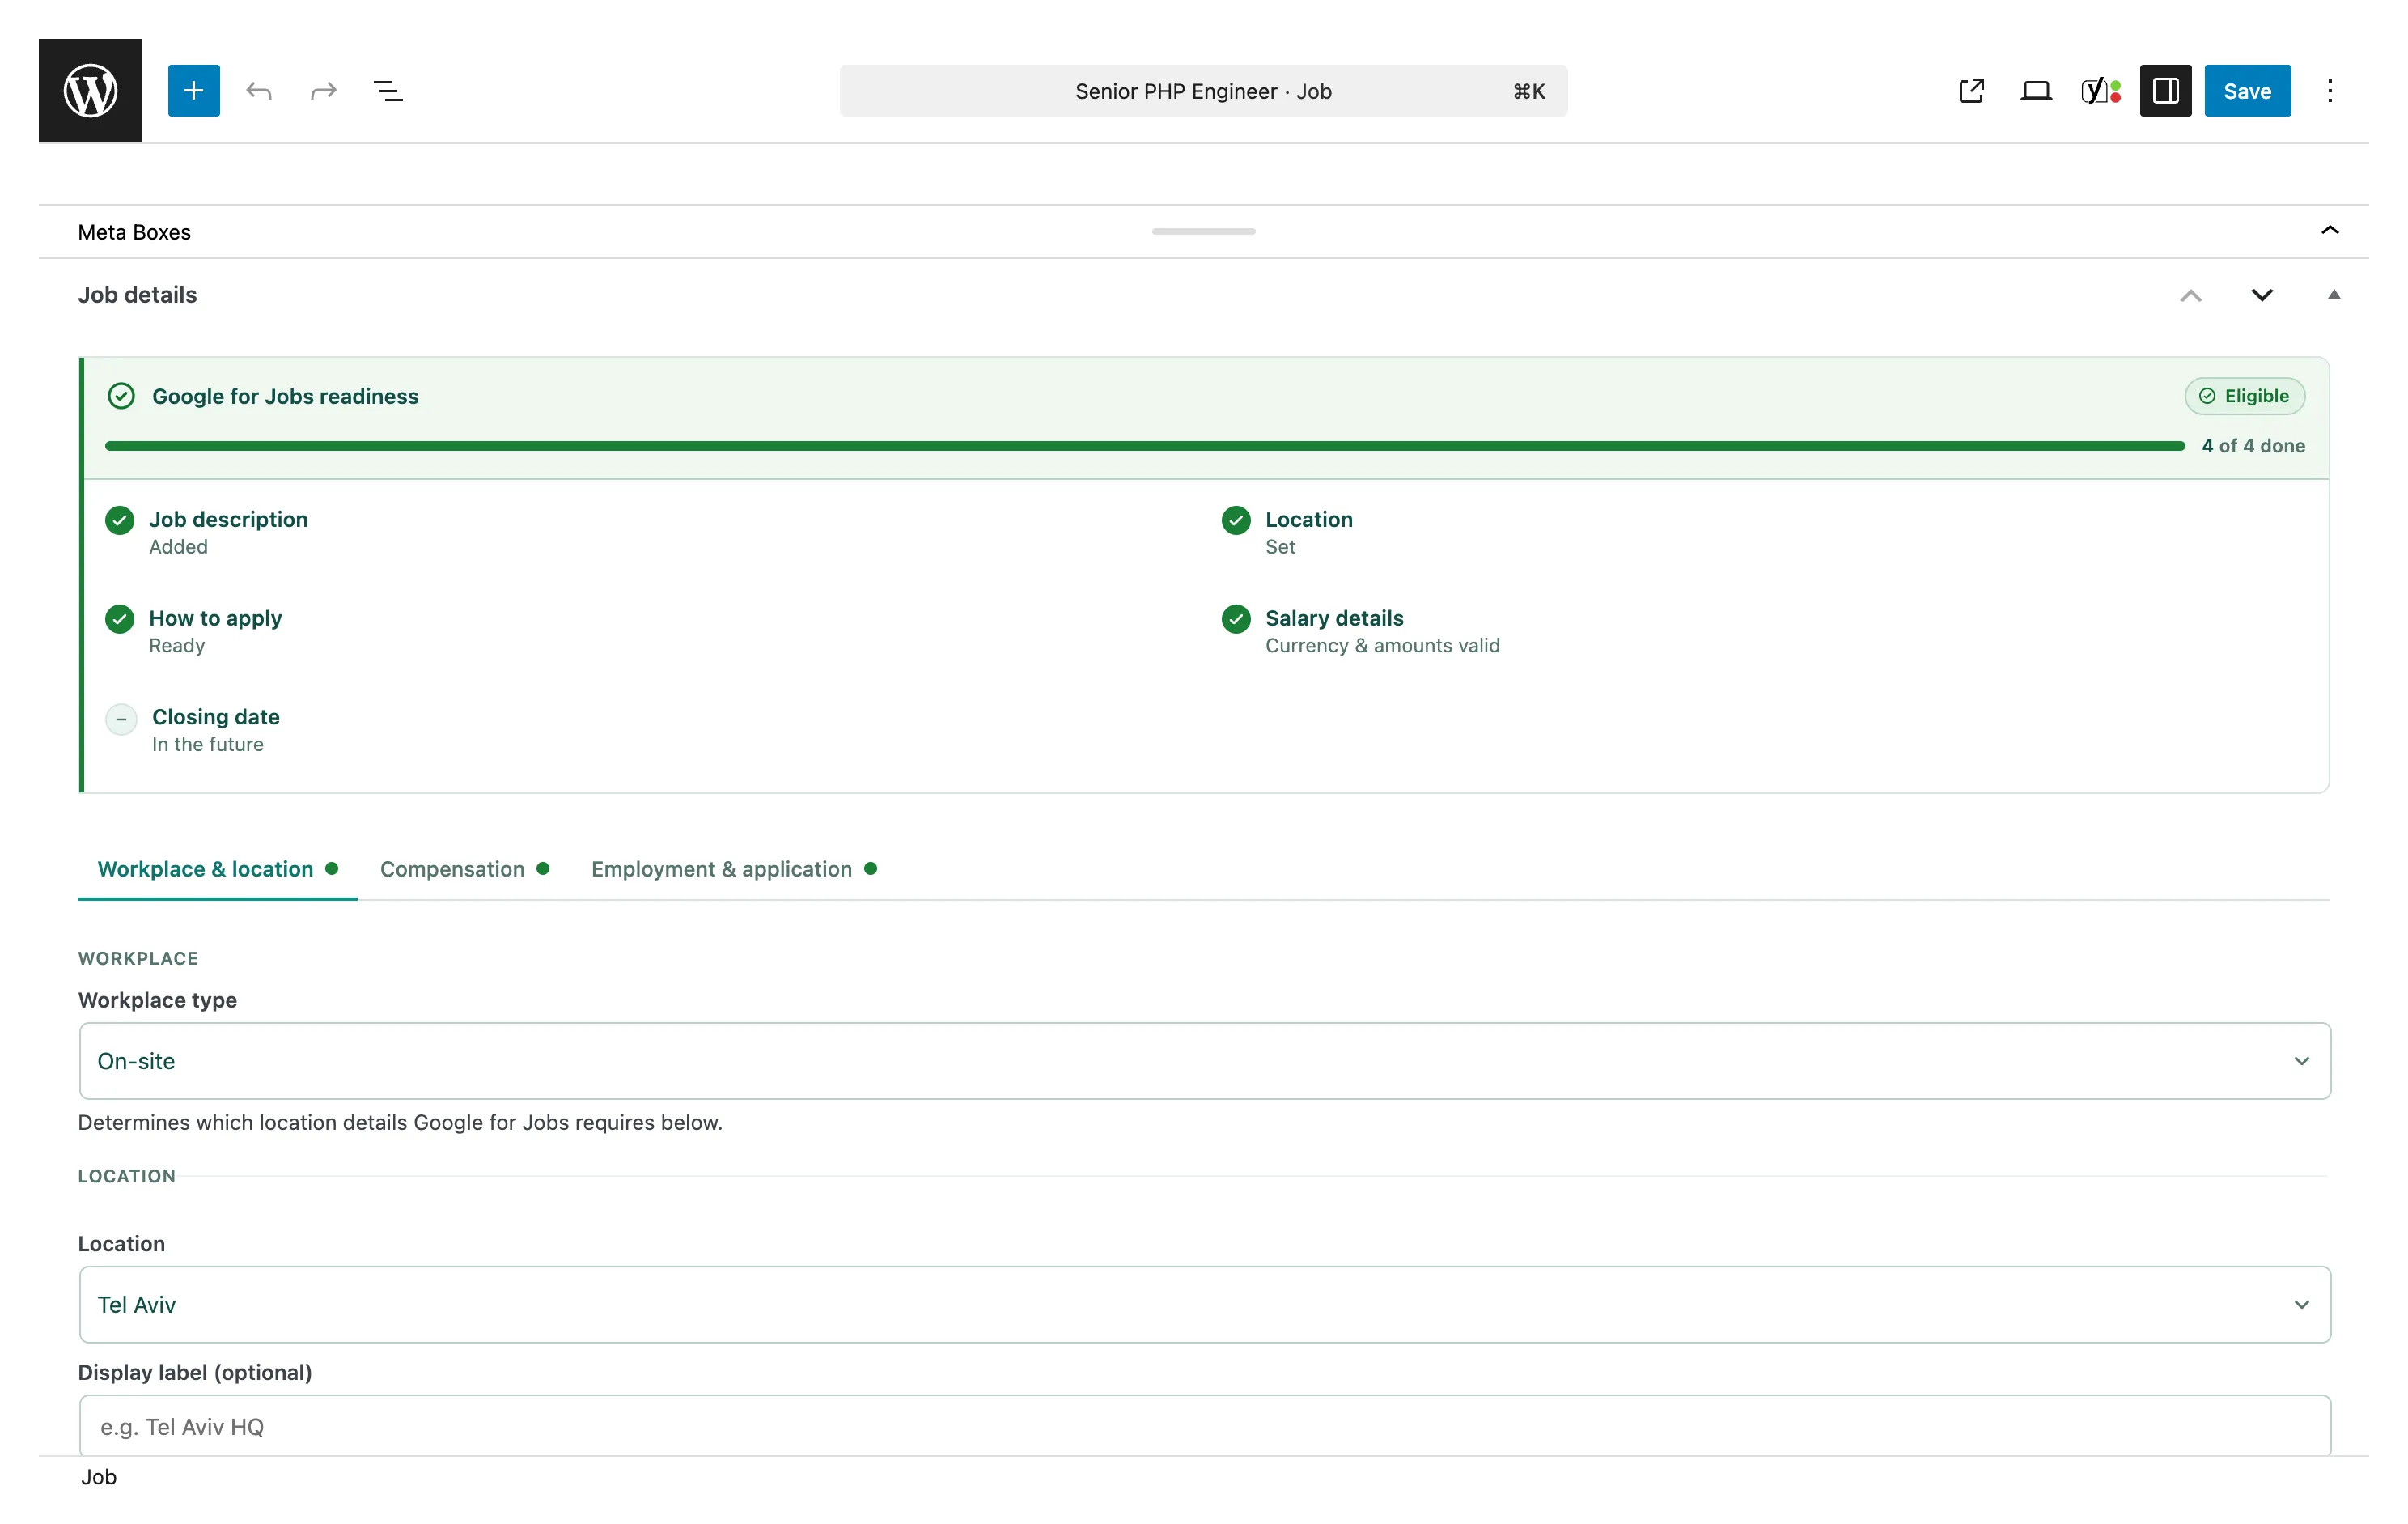Click the Eligible status badge
Screen dimensions: 2408x1524
2245,396
